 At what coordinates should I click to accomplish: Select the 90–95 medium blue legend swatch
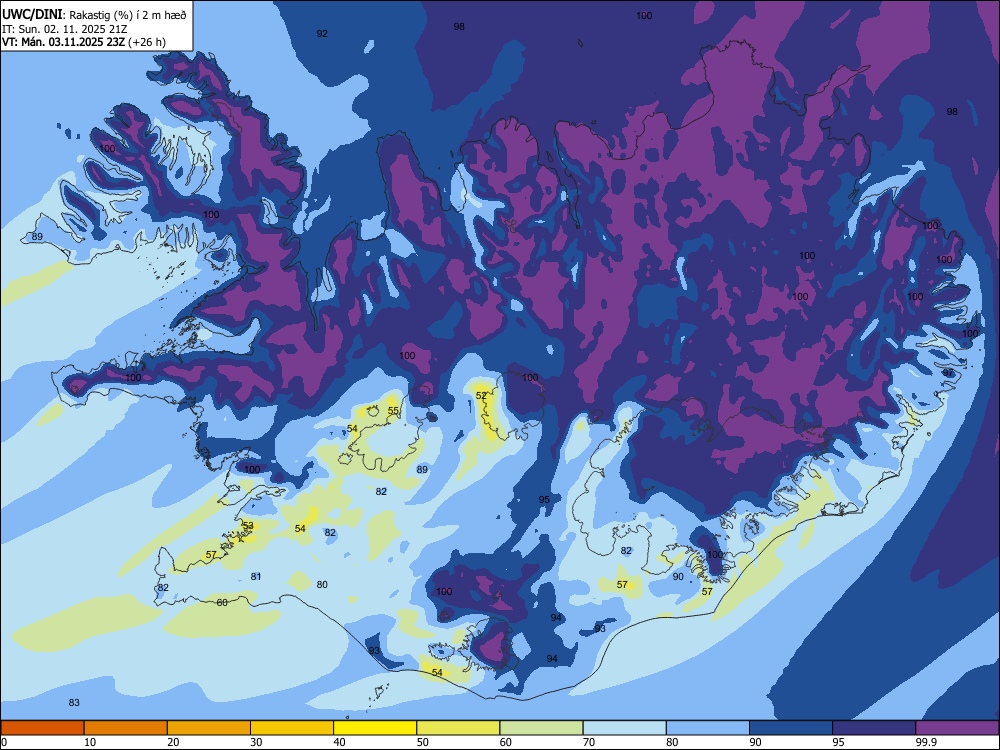[791, 728]
